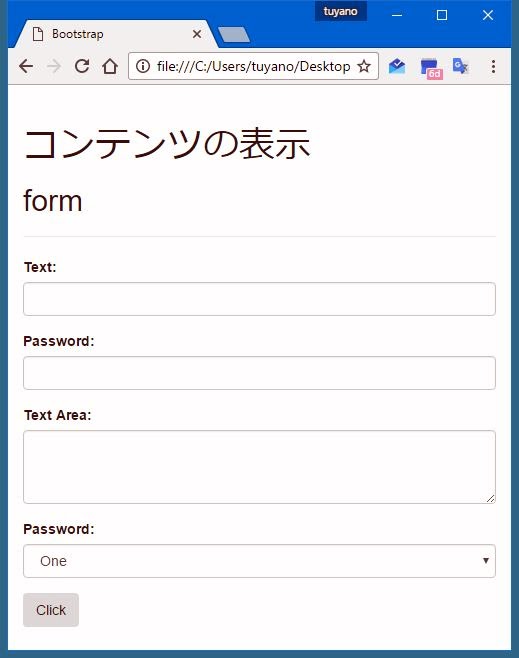519x658 pixels.
Task: Open the Google Translate extension icon
Action: coord(460,66)
